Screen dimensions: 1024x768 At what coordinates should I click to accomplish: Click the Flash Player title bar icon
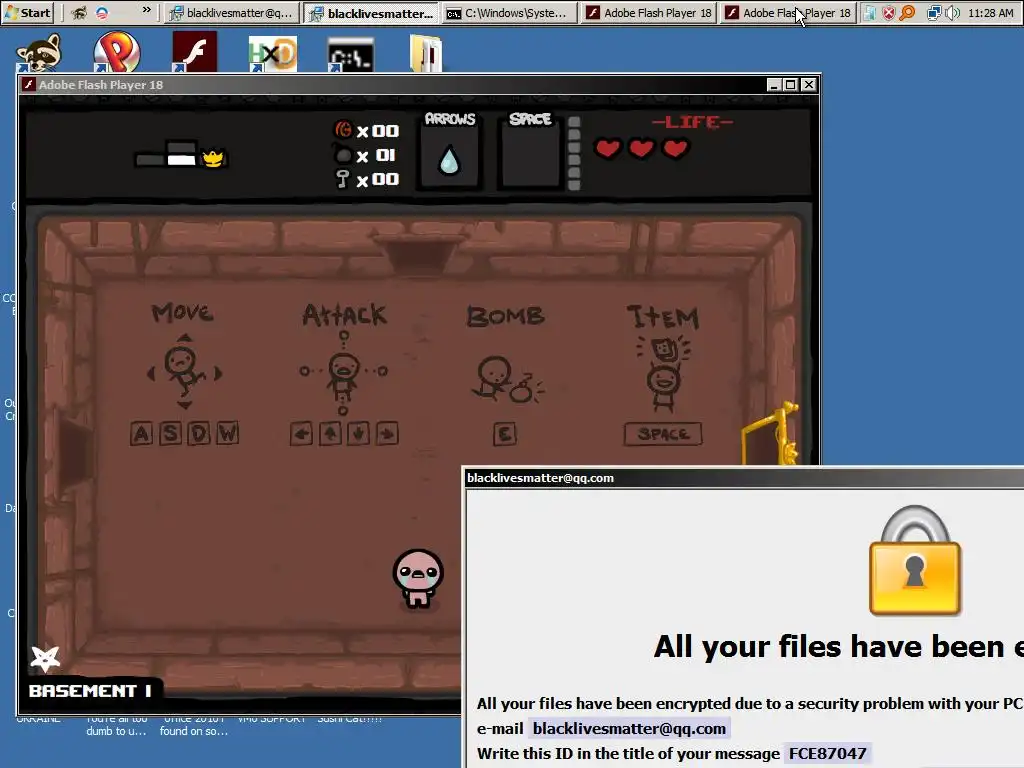tap(29, 84)
